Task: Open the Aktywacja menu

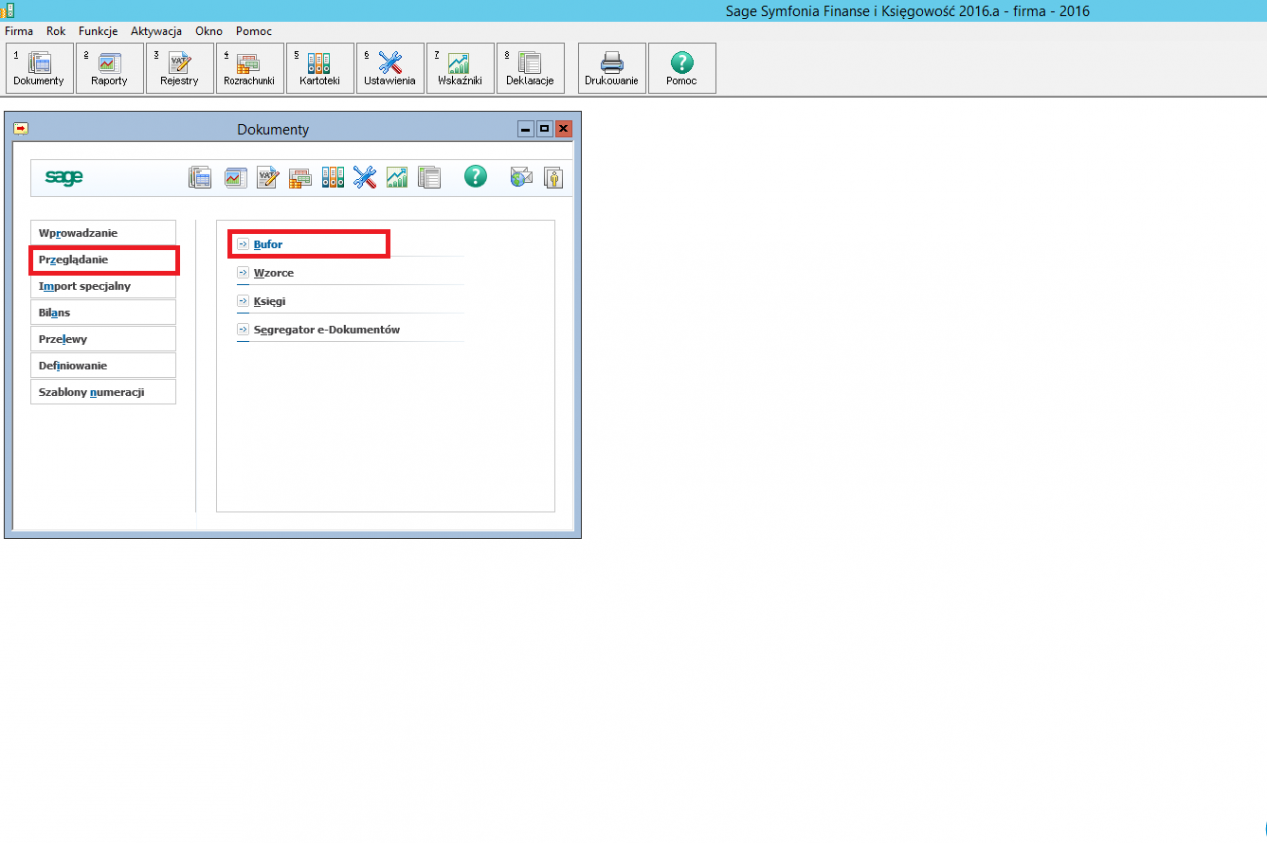Action: [x=156, y=31]
